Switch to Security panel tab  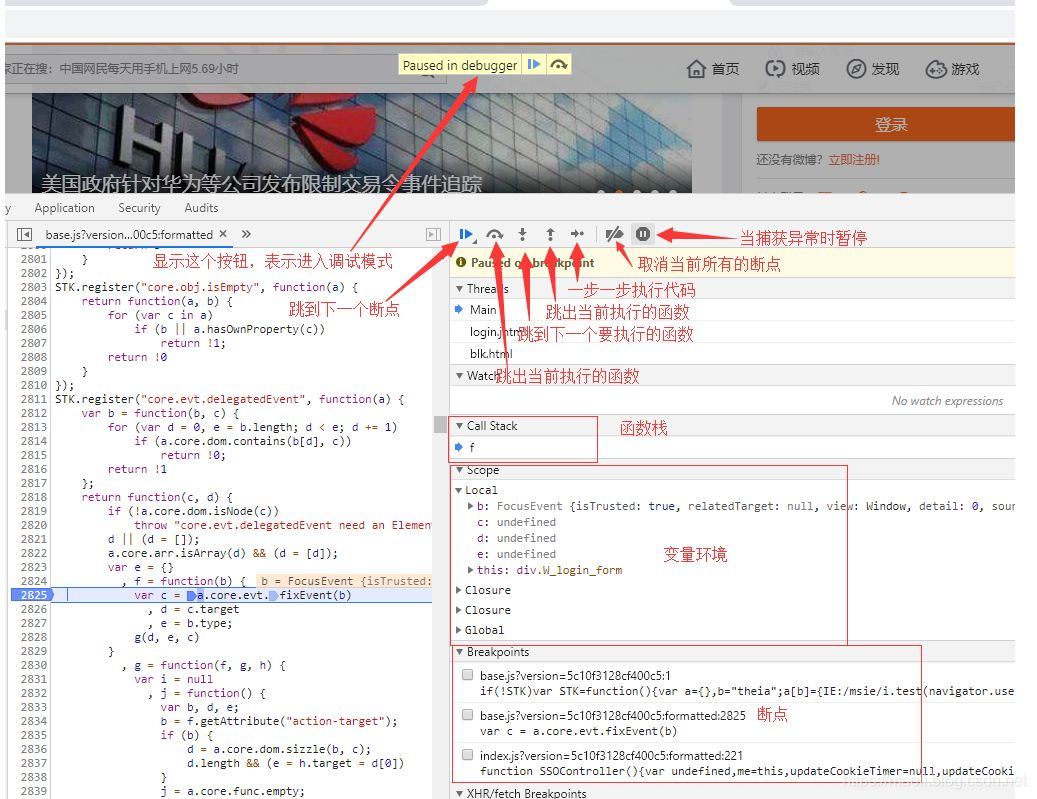tap(139, 208)
